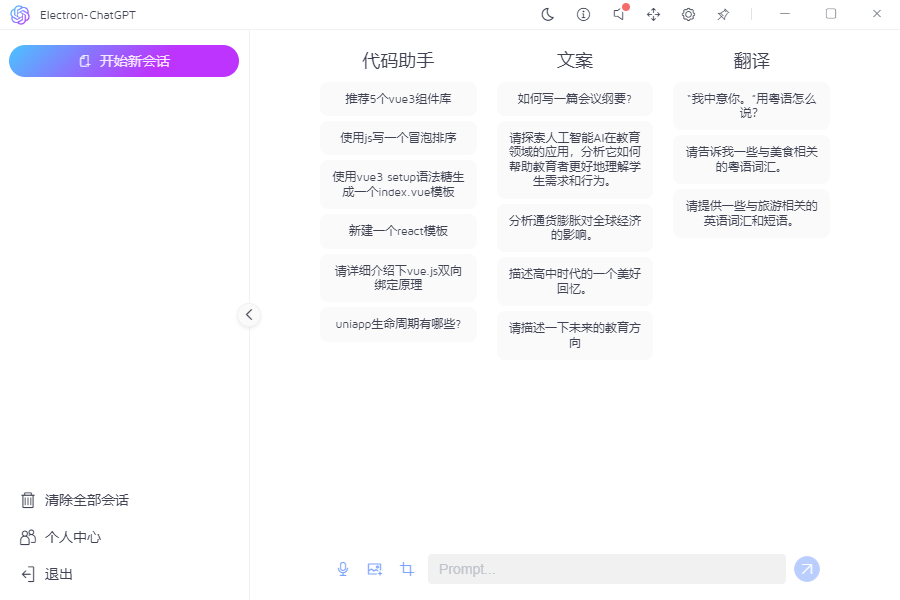Select the 分析通货膨胀对全球经济的影响 prompt
The image size is (900, 600).
click(575, 228)
